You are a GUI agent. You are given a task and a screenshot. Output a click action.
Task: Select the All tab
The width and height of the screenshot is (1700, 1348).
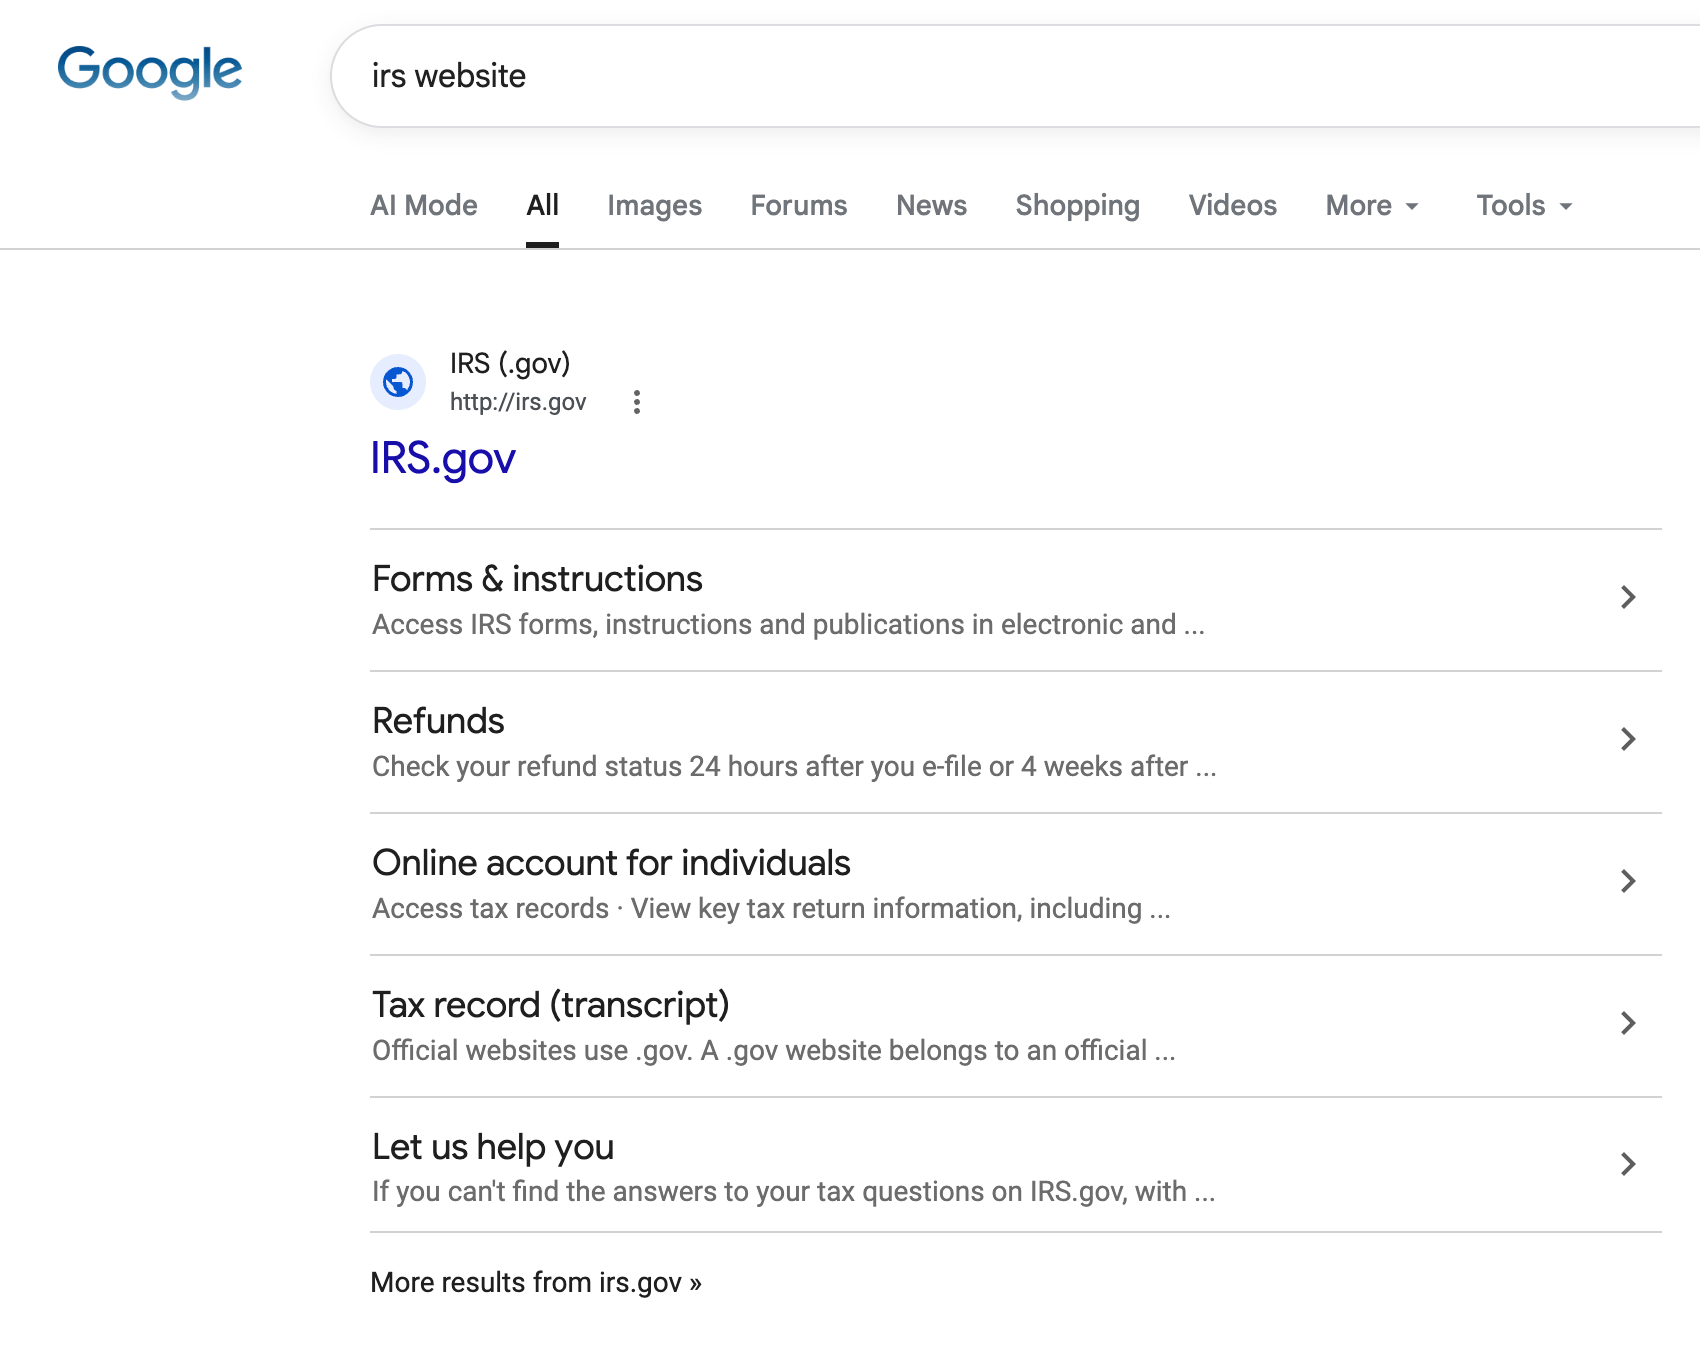click(542, 205)
